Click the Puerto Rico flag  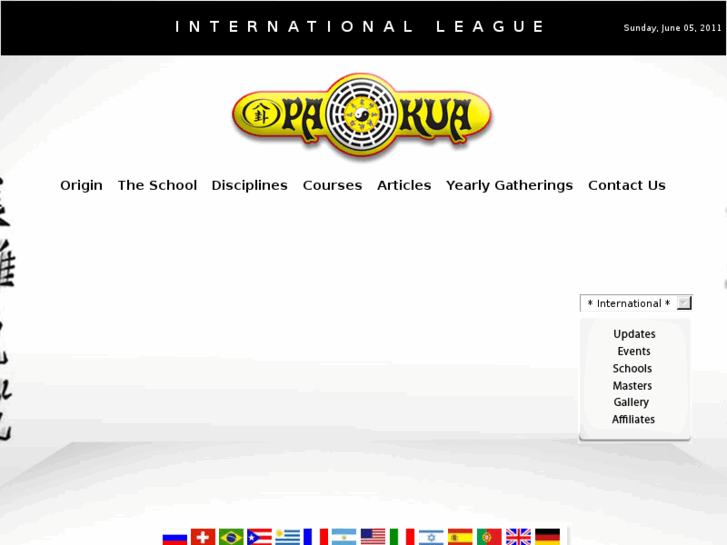point(260,537)
